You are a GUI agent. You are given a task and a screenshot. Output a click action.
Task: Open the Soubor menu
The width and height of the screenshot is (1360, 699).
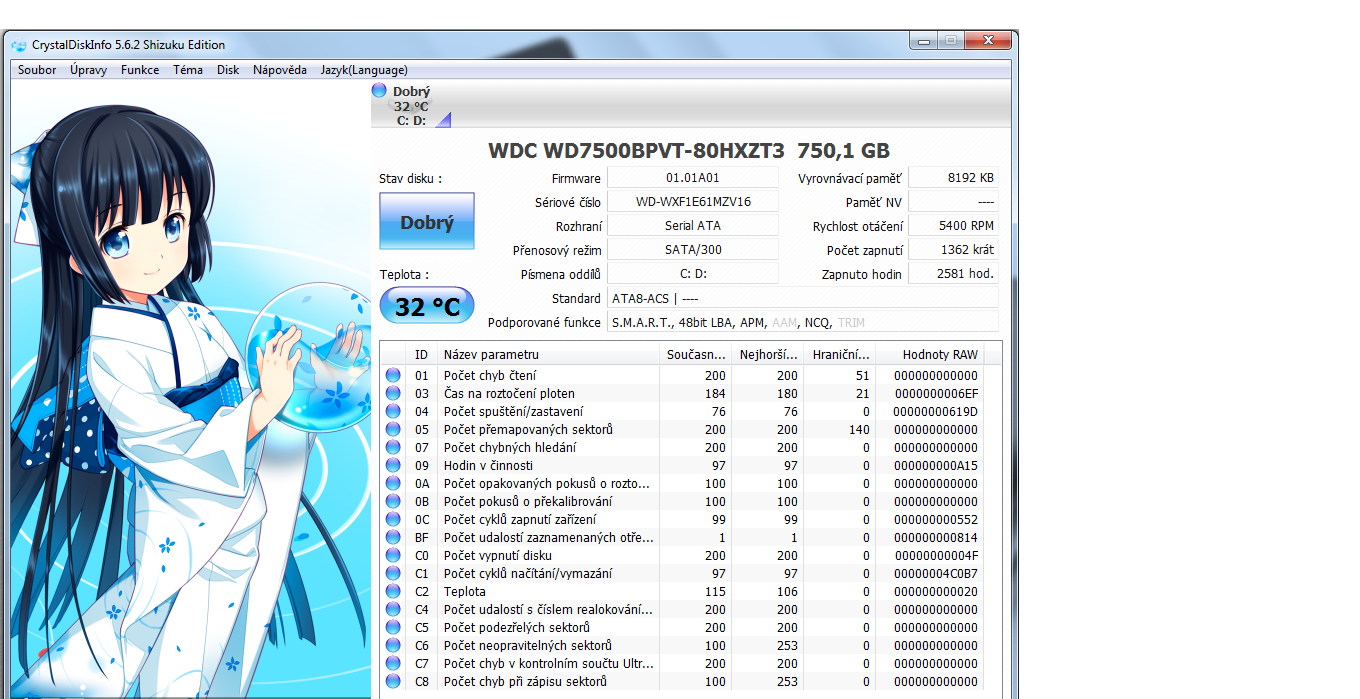coord(37,70)
